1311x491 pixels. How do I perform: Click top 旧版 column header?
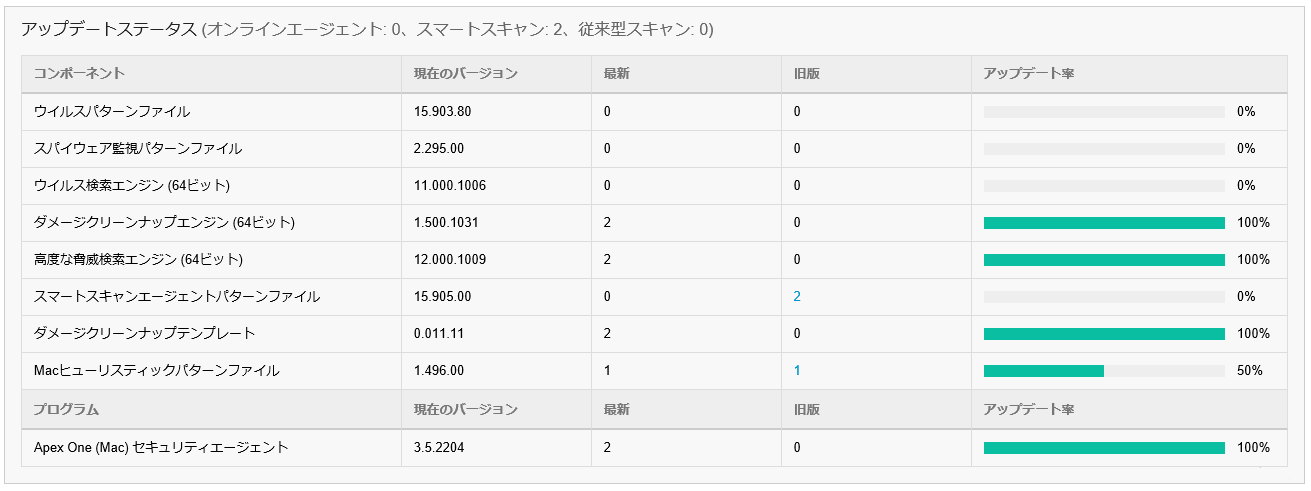[807, 74]
